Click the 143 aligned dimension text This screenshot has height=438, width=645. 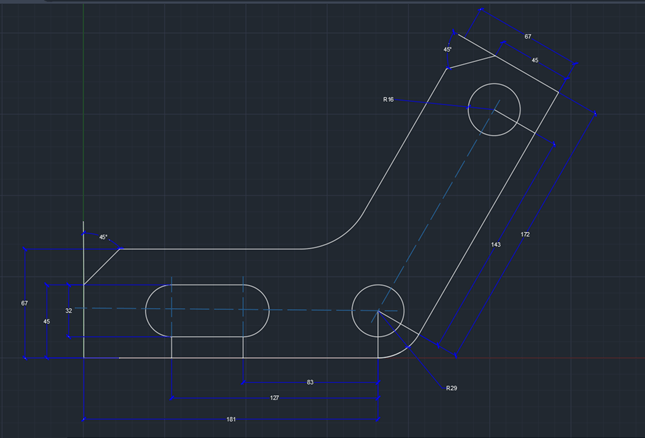click(496, 245)
